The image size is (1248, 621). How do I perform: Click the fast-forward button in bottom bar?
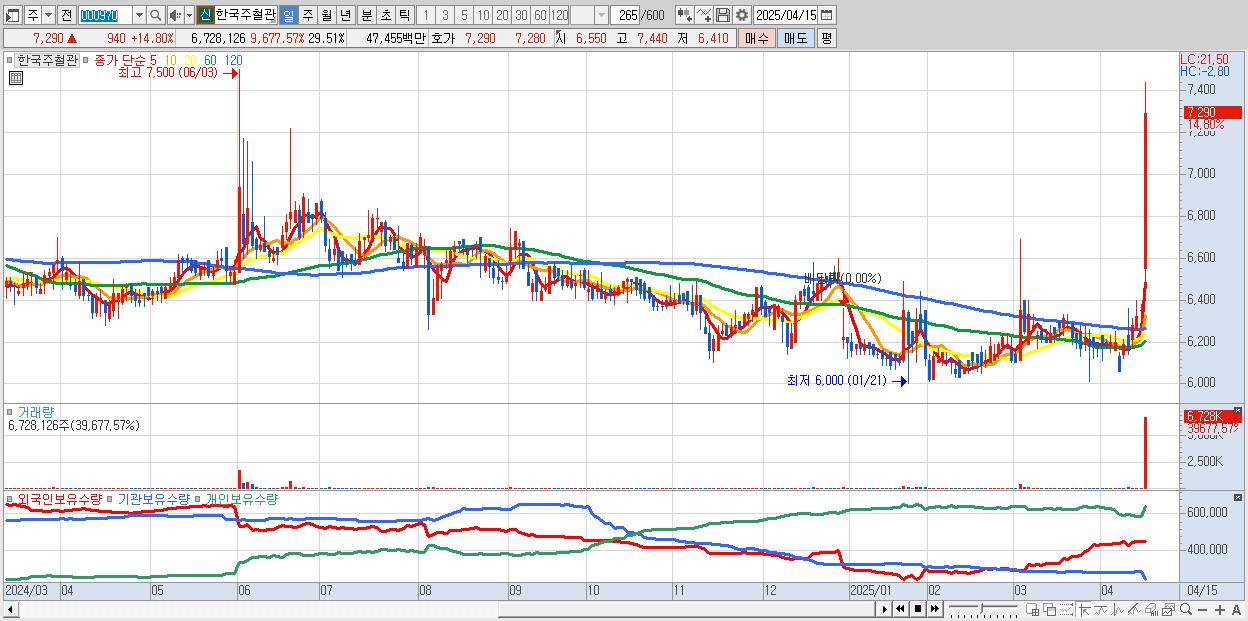coord(934,610)
